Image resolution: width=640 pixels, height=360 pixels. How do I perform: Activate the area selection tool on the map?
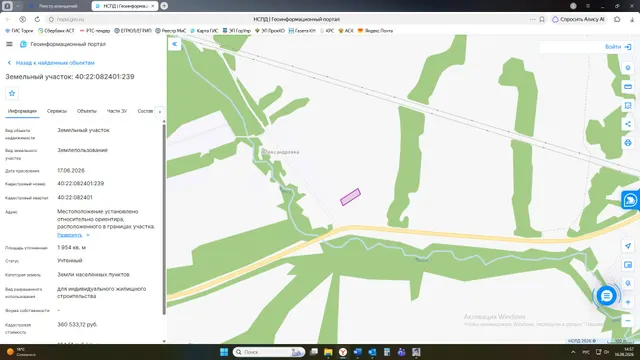pos(628,105)
